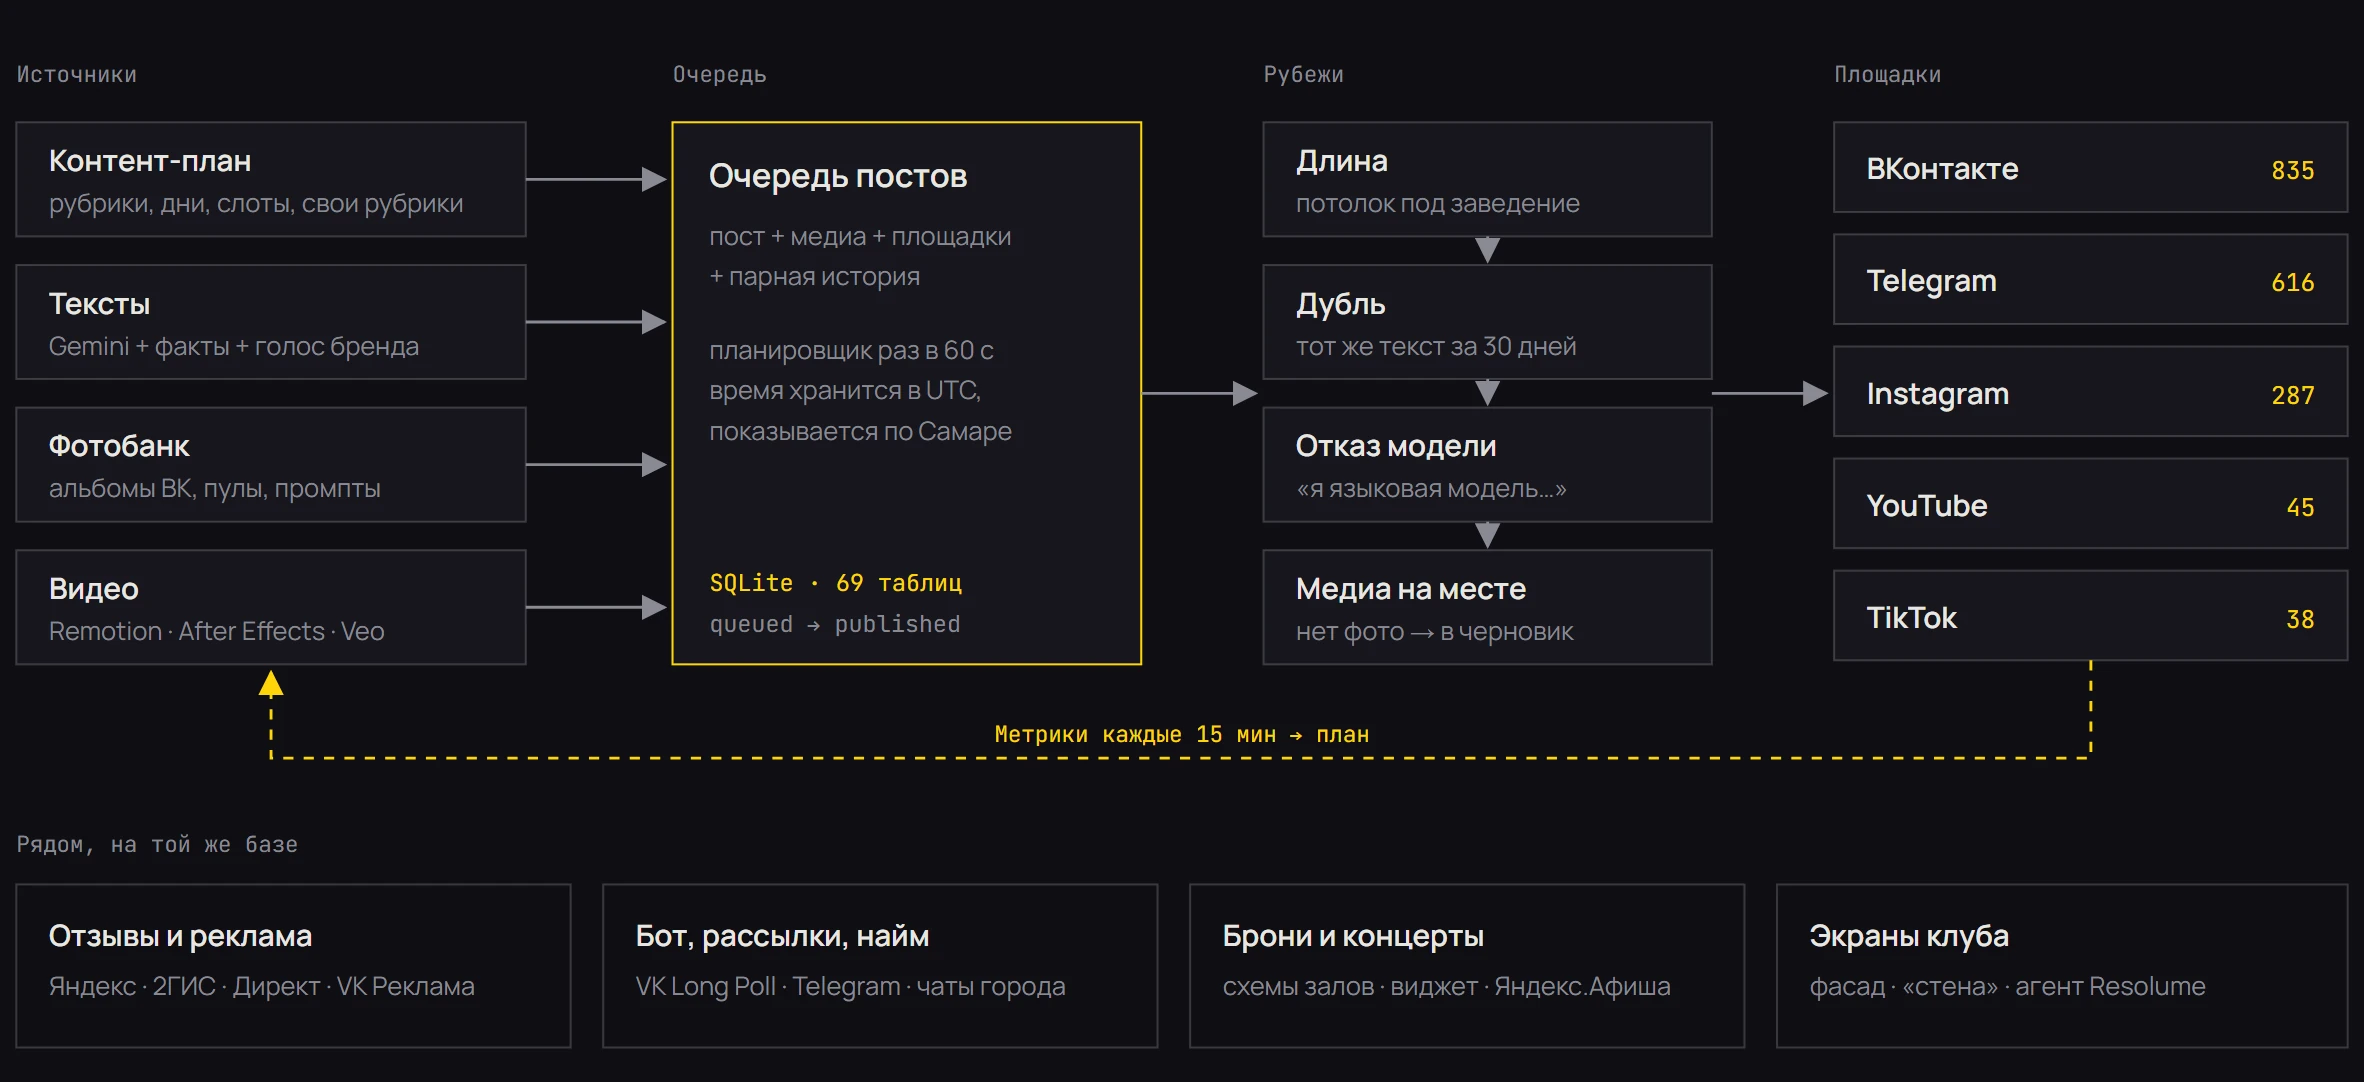Select the Очередь постов box heading
This screenshot has width=2364, height=1082.
[x=838, y=176]
